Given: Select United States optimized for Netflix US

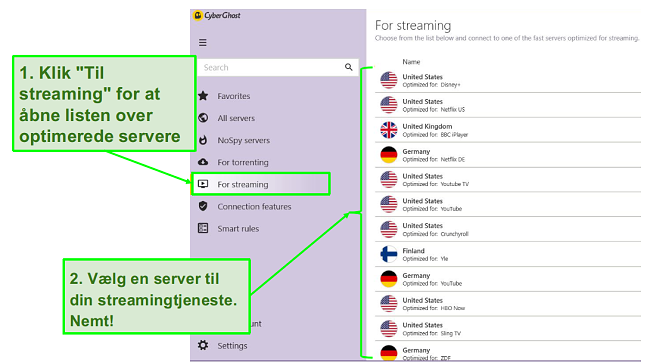Looking at the screenshot, I should pos(508,105).
